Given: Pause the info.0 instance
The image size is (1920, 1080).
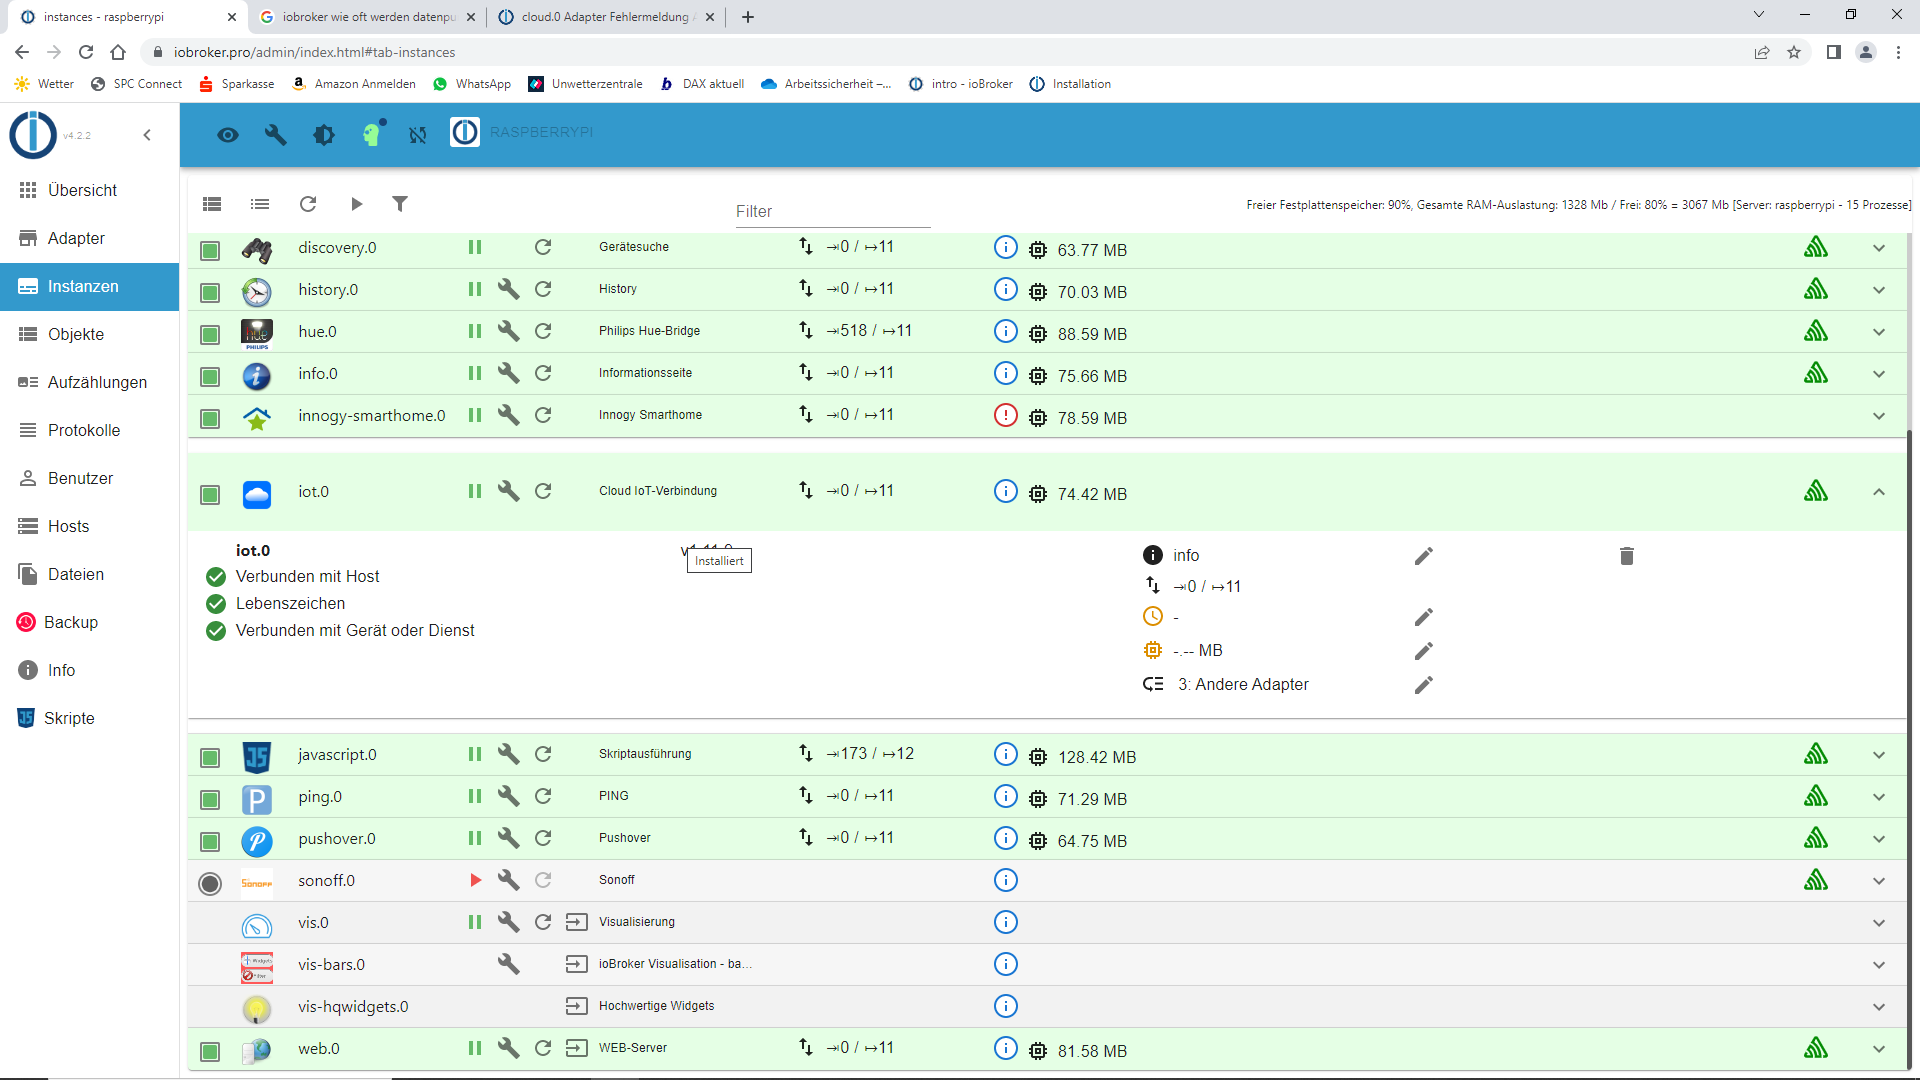Looking at the screenshot, I should 475,373.
